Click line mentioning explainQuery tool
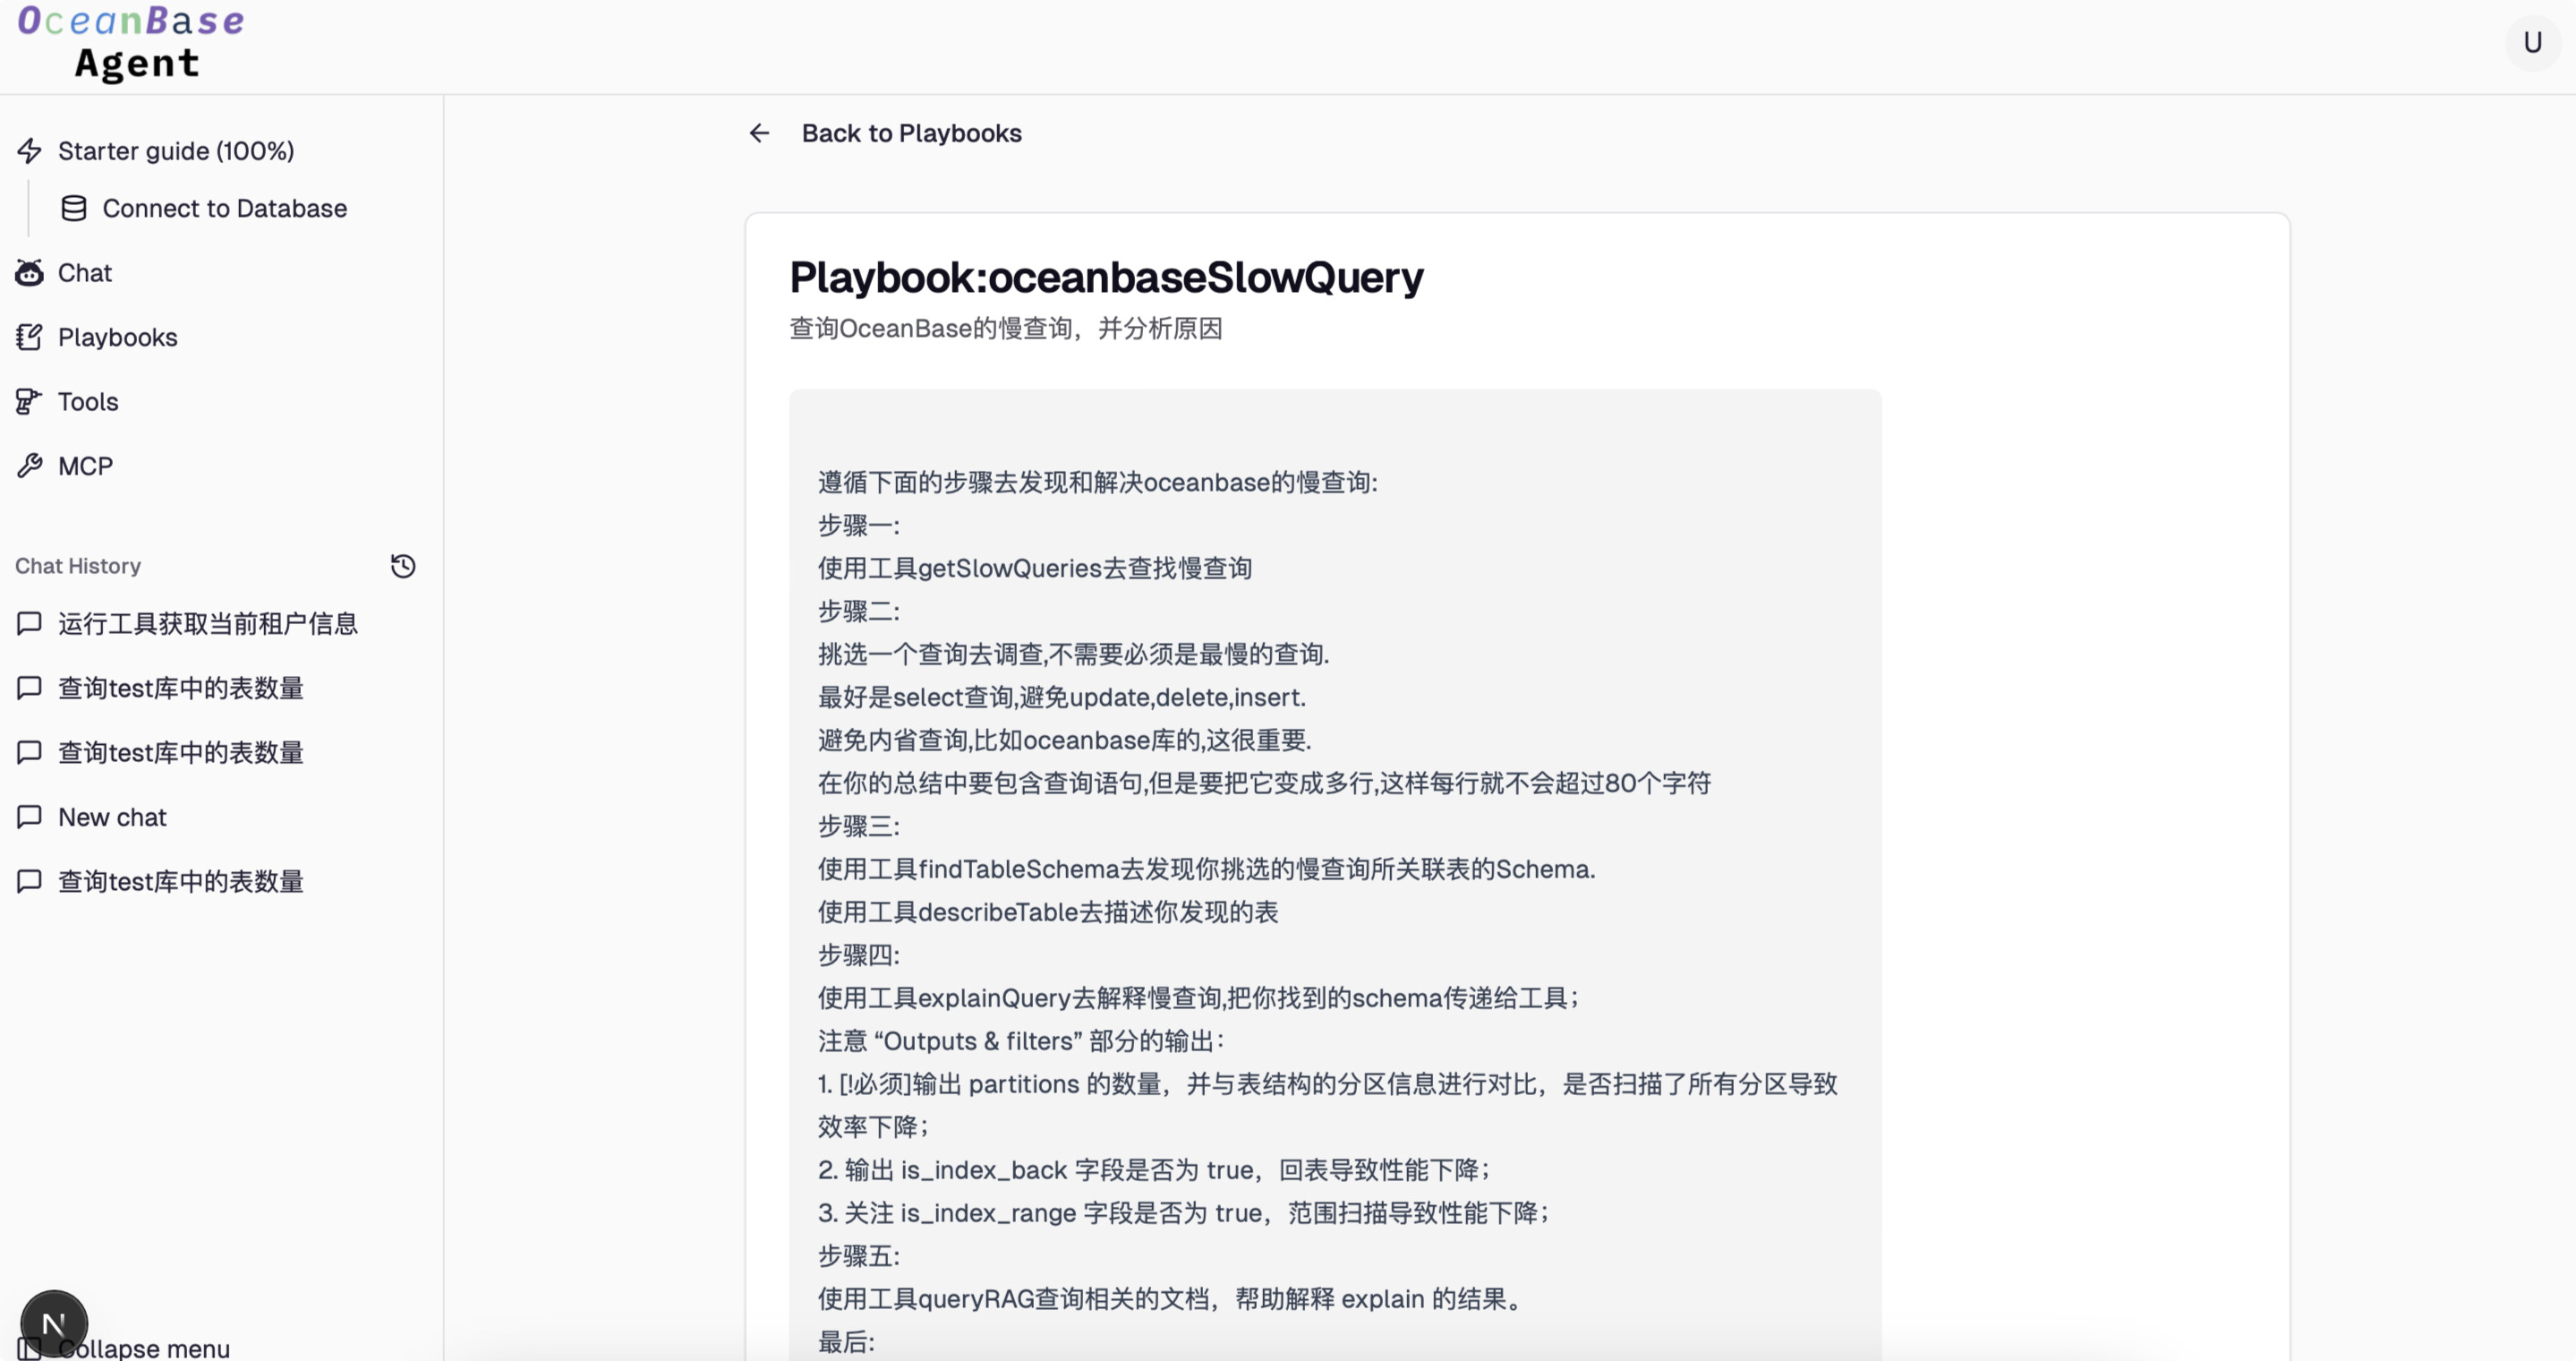 pyautogui.click(x=1199, y=998)
